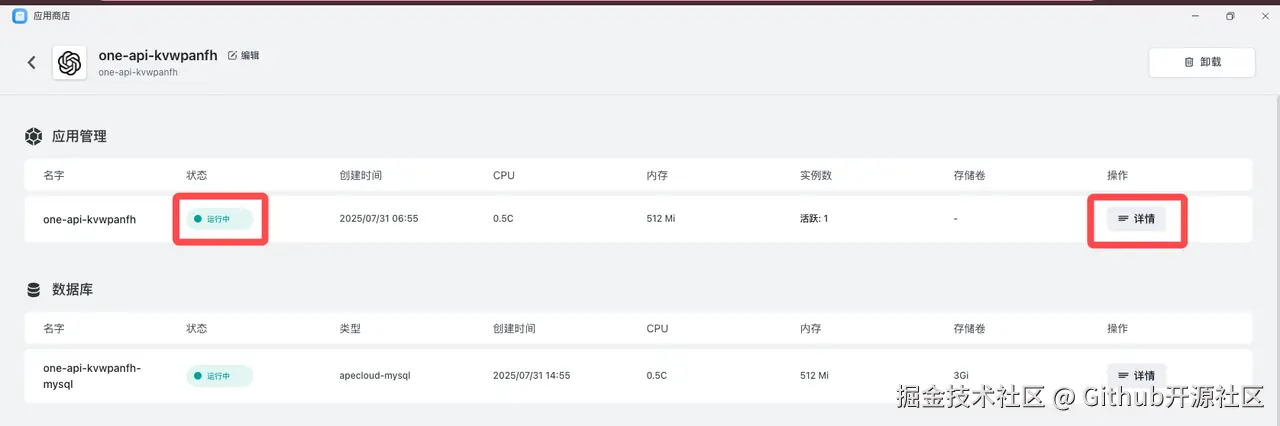
Task: Select the one-api-kvwpanfh-mysql database name
Action: (92, 376)
